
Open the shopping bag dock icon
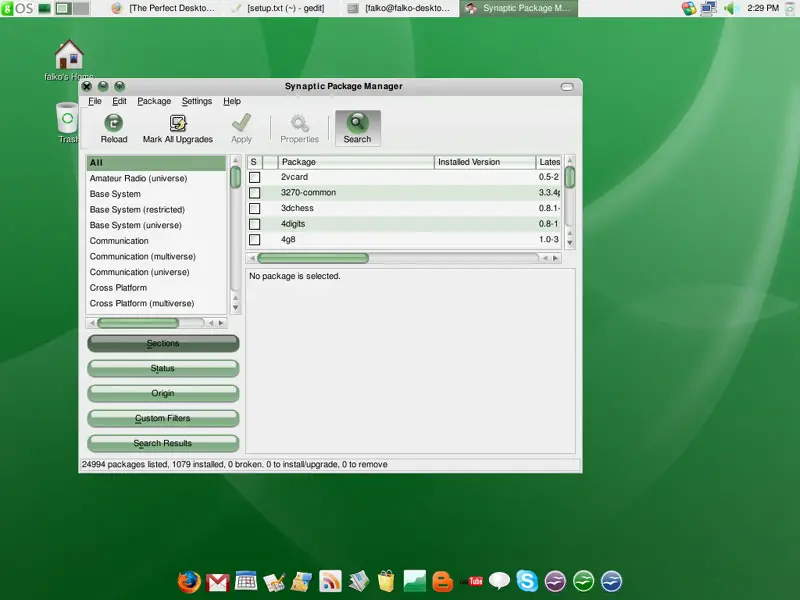coord(386,581)
